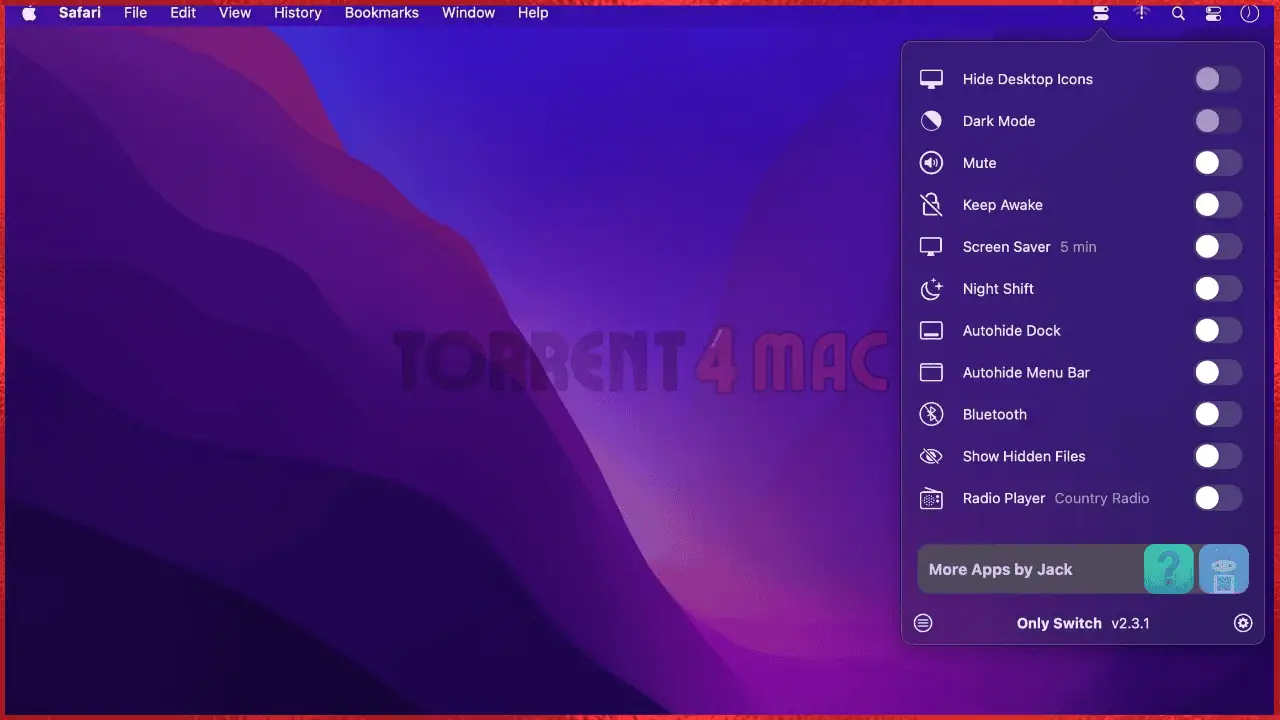Click the Autohide Menu Bar icon
The image size is (1280, 720).
[931, 372]
